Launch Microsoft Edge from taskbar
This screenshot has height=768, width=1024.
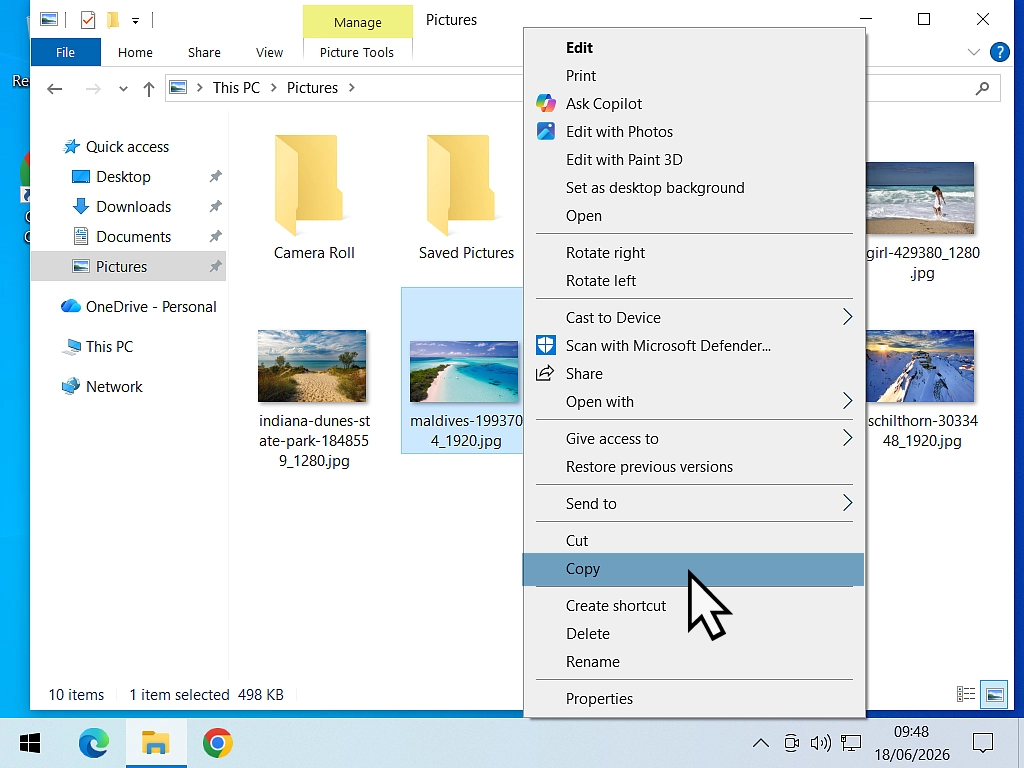coord(93,743)
